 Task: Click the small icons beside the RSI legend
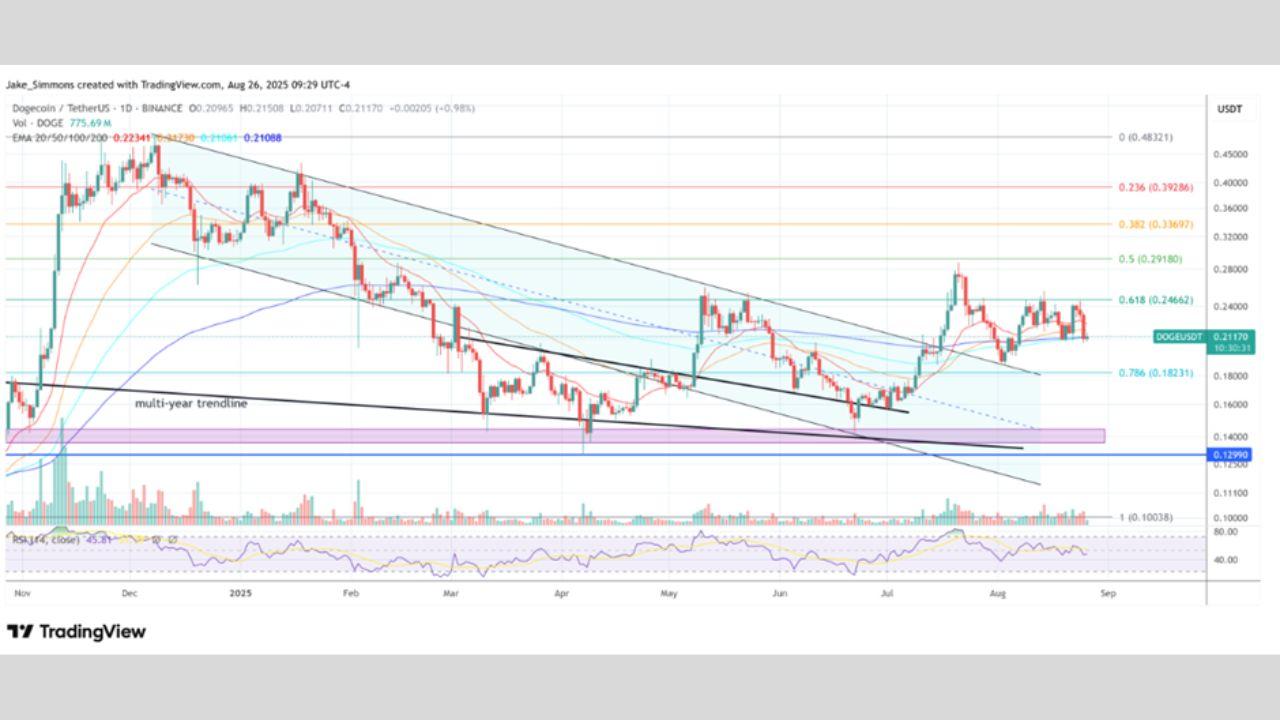click(165, 539)
